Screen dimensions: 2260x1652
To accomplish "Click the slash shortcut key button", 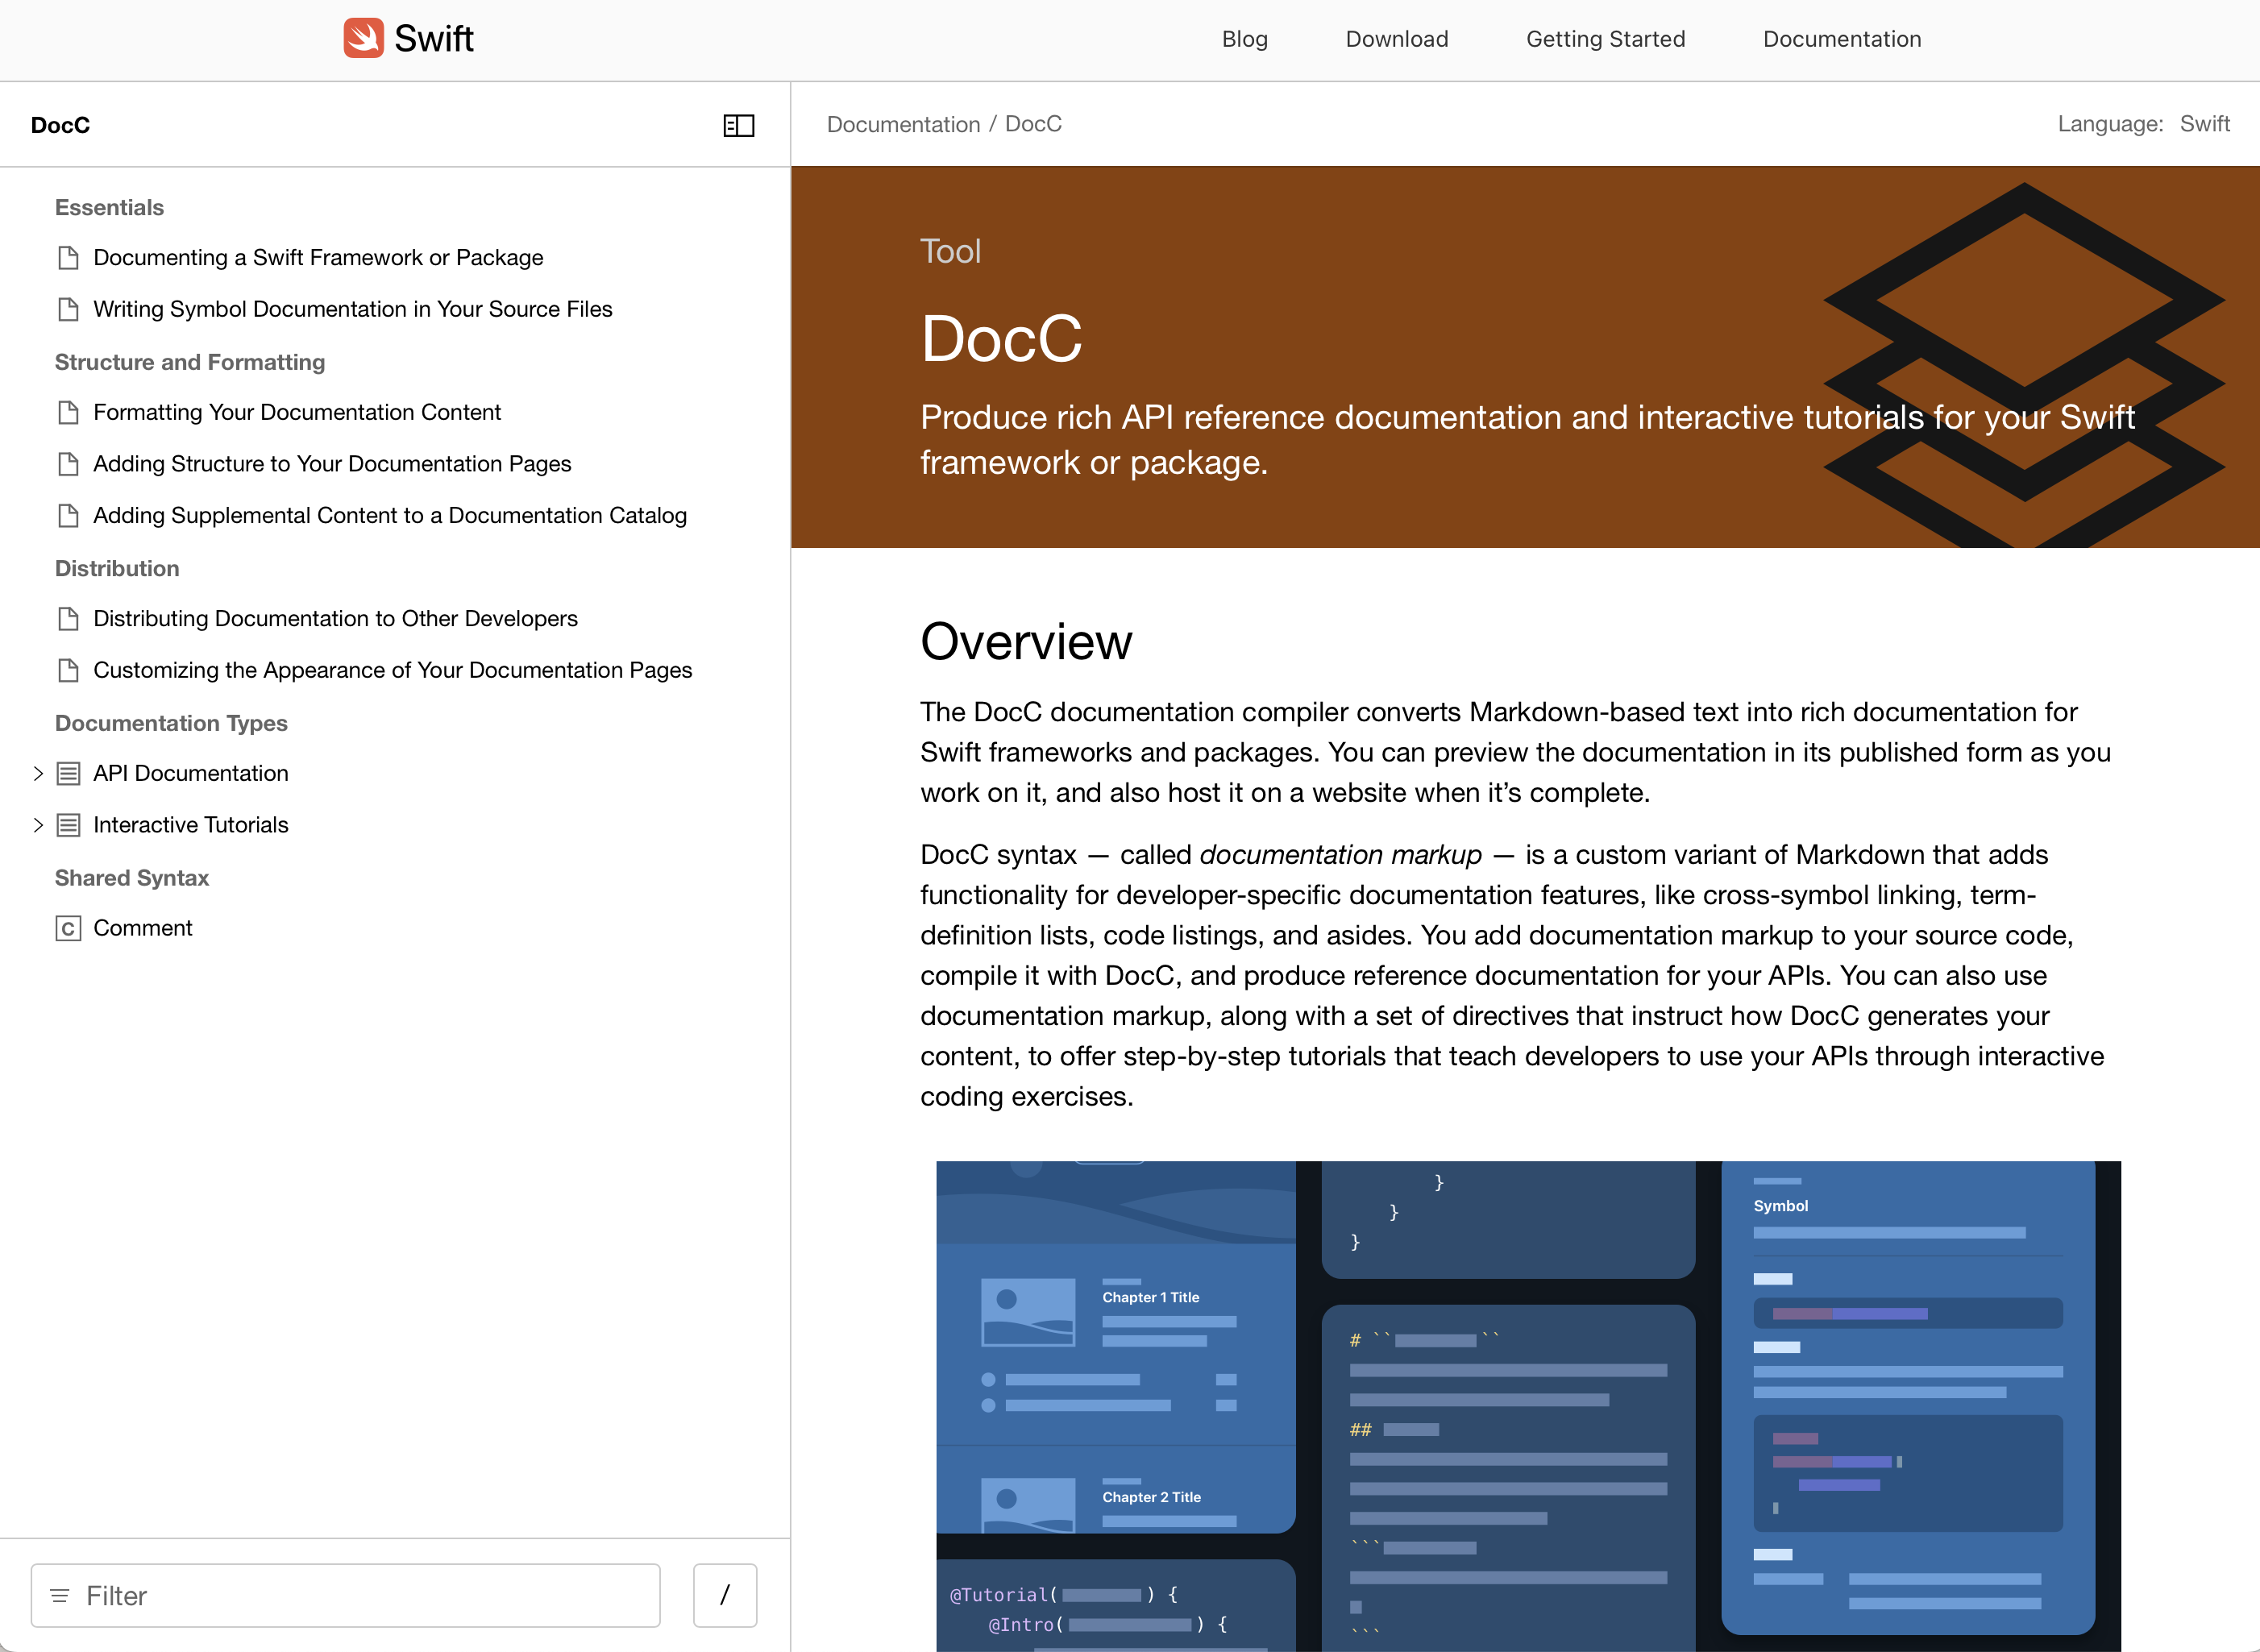I will tap(725, 1595).
